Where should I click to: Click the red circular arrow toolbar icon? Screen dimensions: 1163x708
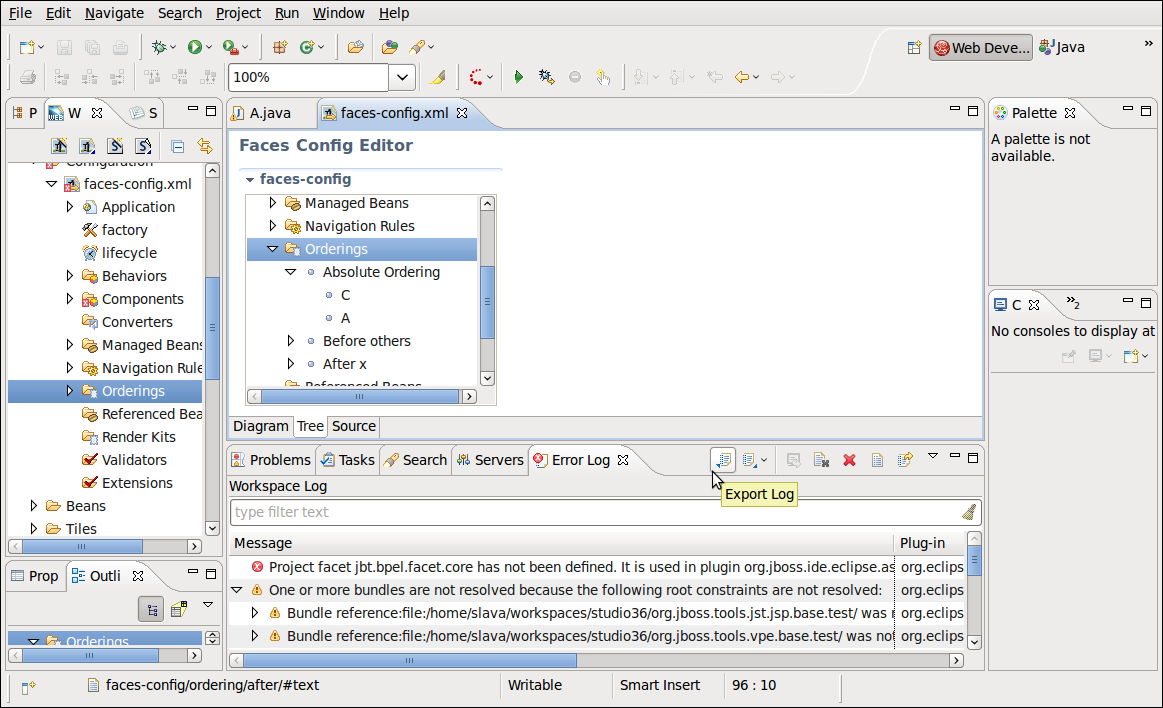click(x=476, y=77)
